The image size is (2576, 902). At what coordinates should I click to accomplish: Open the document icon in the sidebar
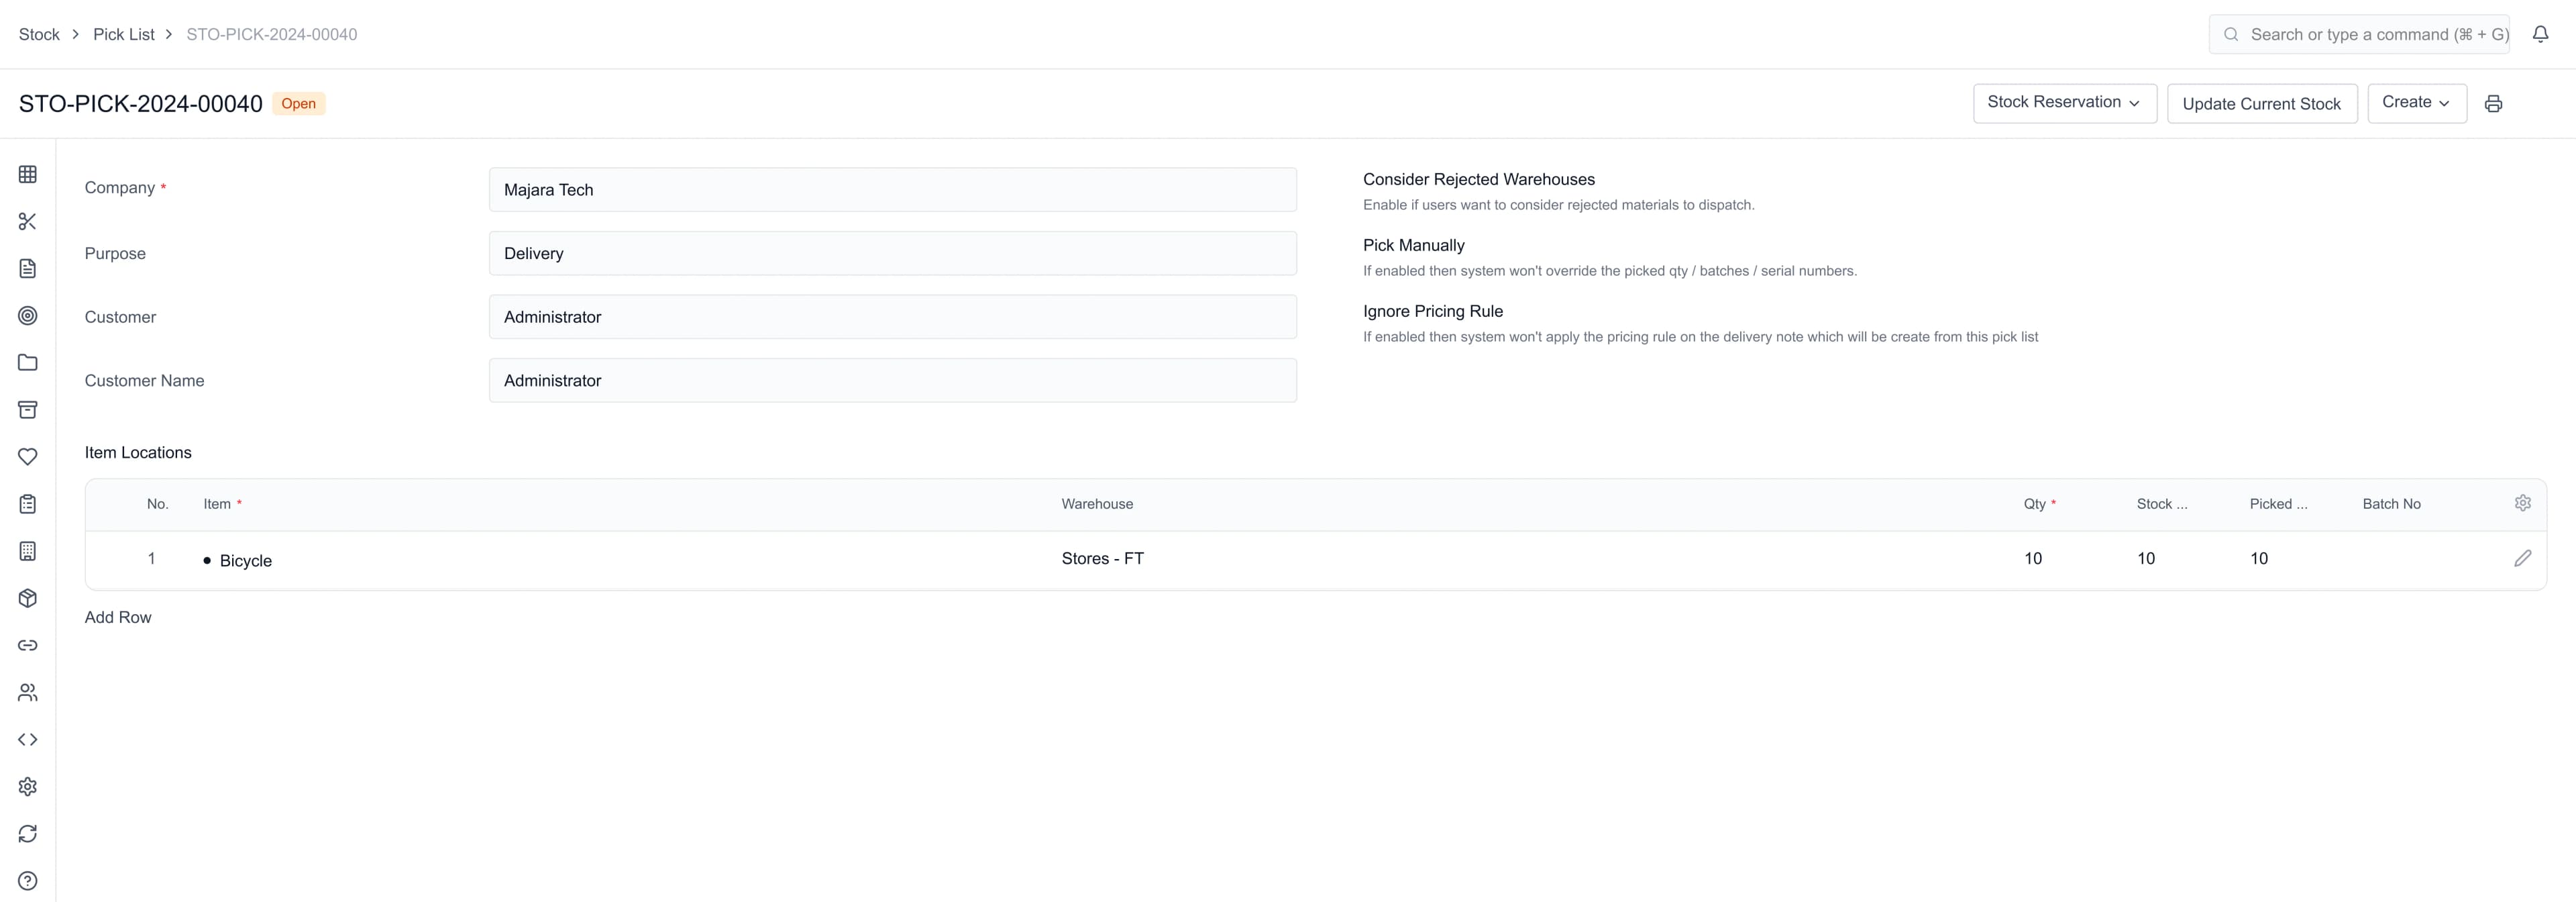27,268
